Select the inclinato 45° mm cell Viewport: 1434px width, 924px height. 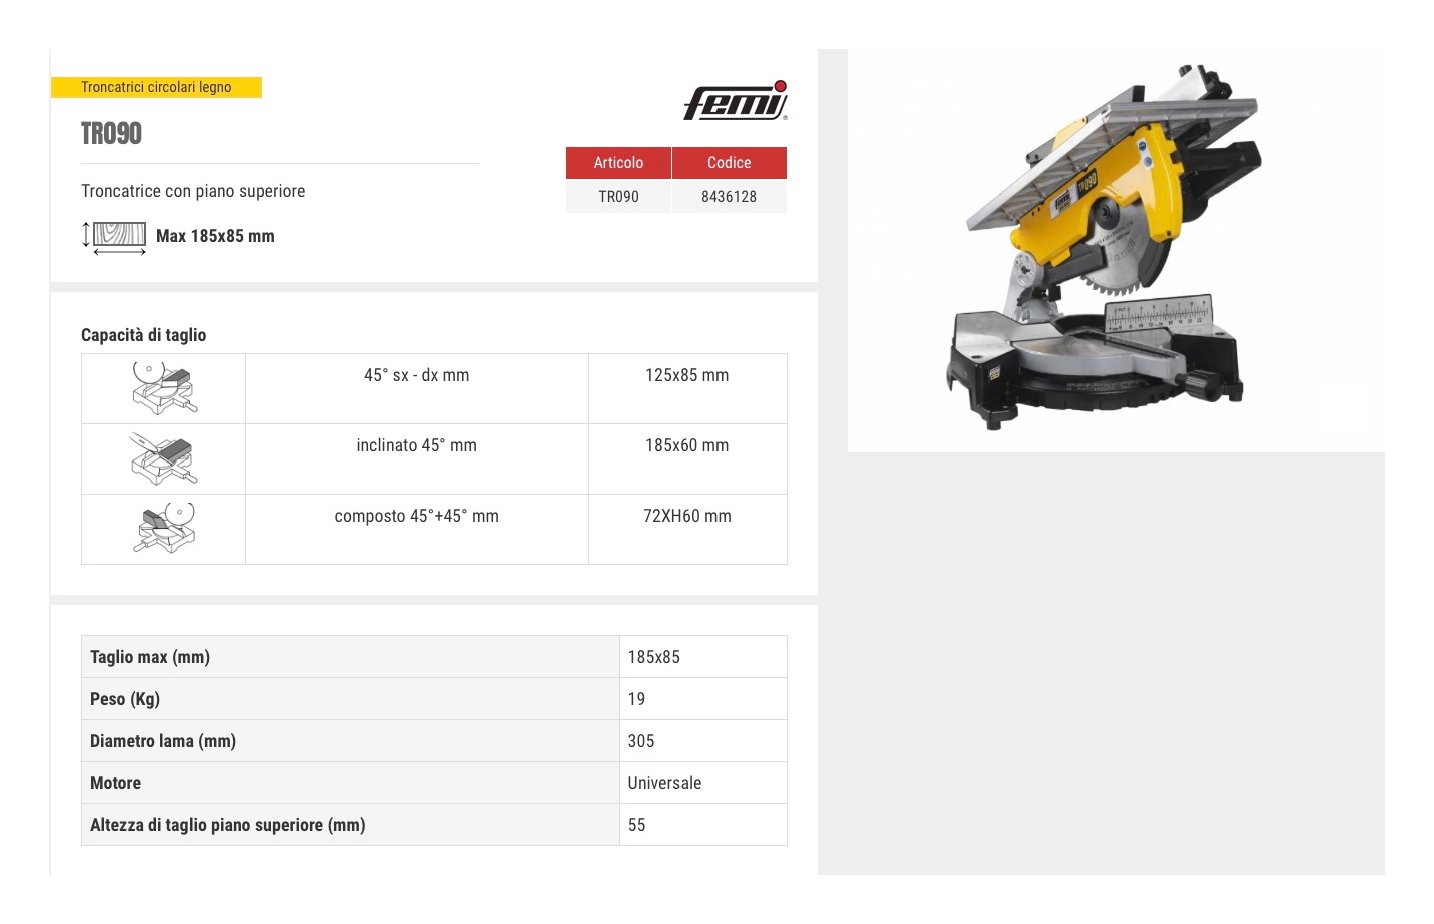tap(416, 459)
